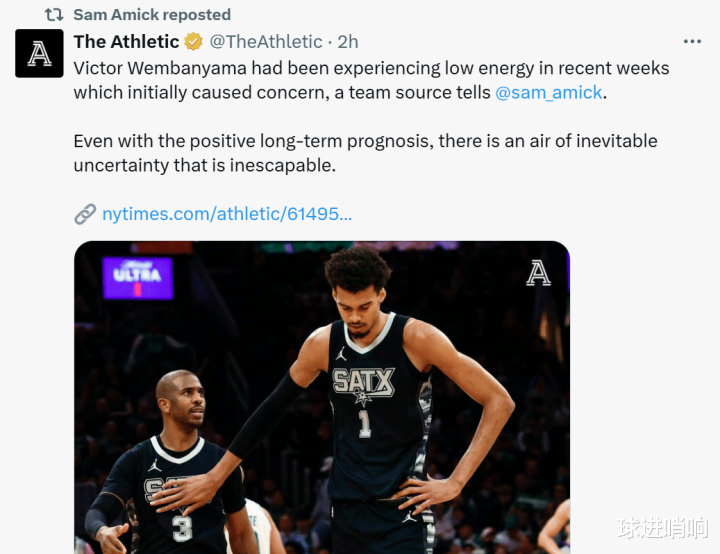
Task: Click the Wembanyama low energy paragraph
Action: point(371,80)
